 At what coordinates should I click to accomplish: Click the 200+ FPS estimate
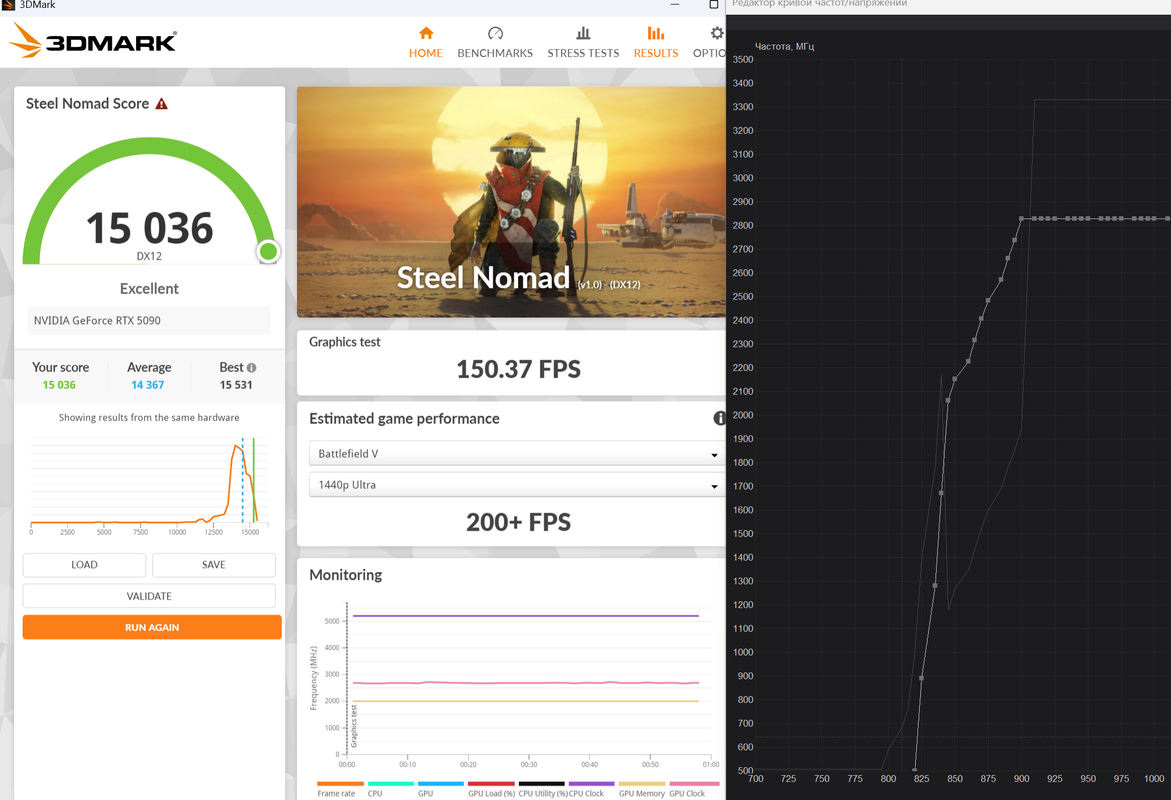[518, 522]
